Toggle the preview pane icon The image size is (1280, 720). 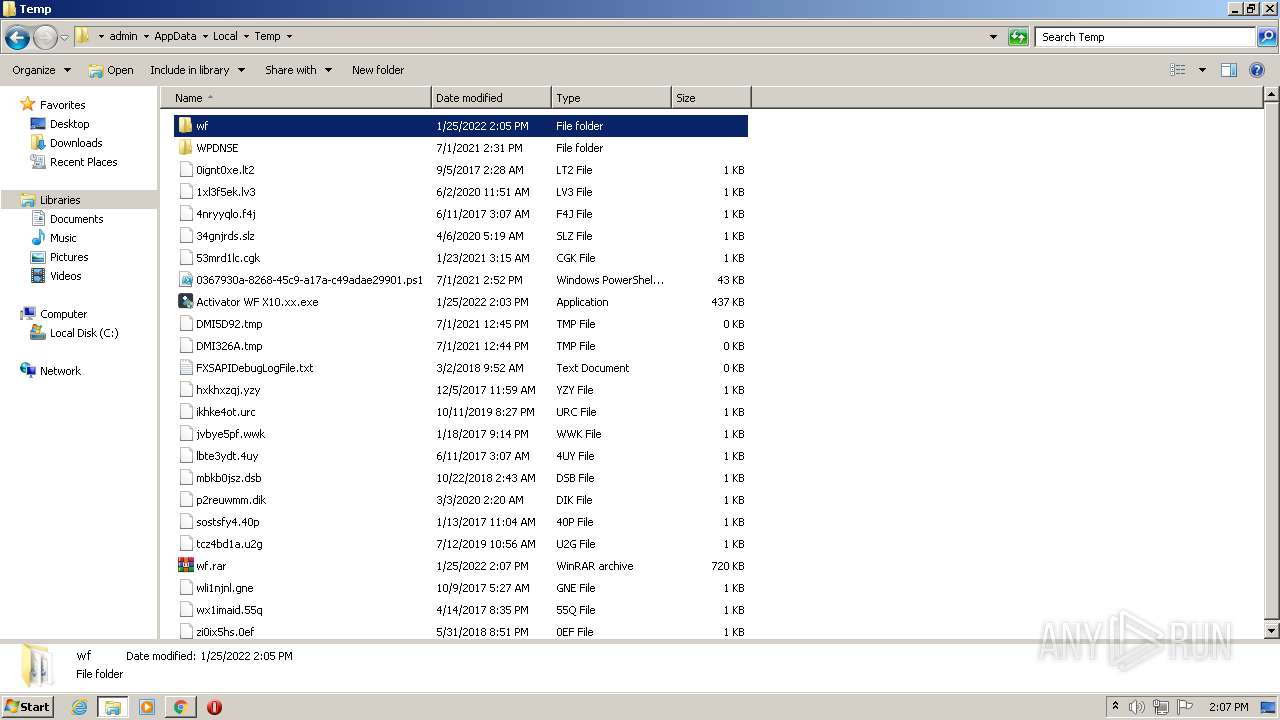point(1229,70)
